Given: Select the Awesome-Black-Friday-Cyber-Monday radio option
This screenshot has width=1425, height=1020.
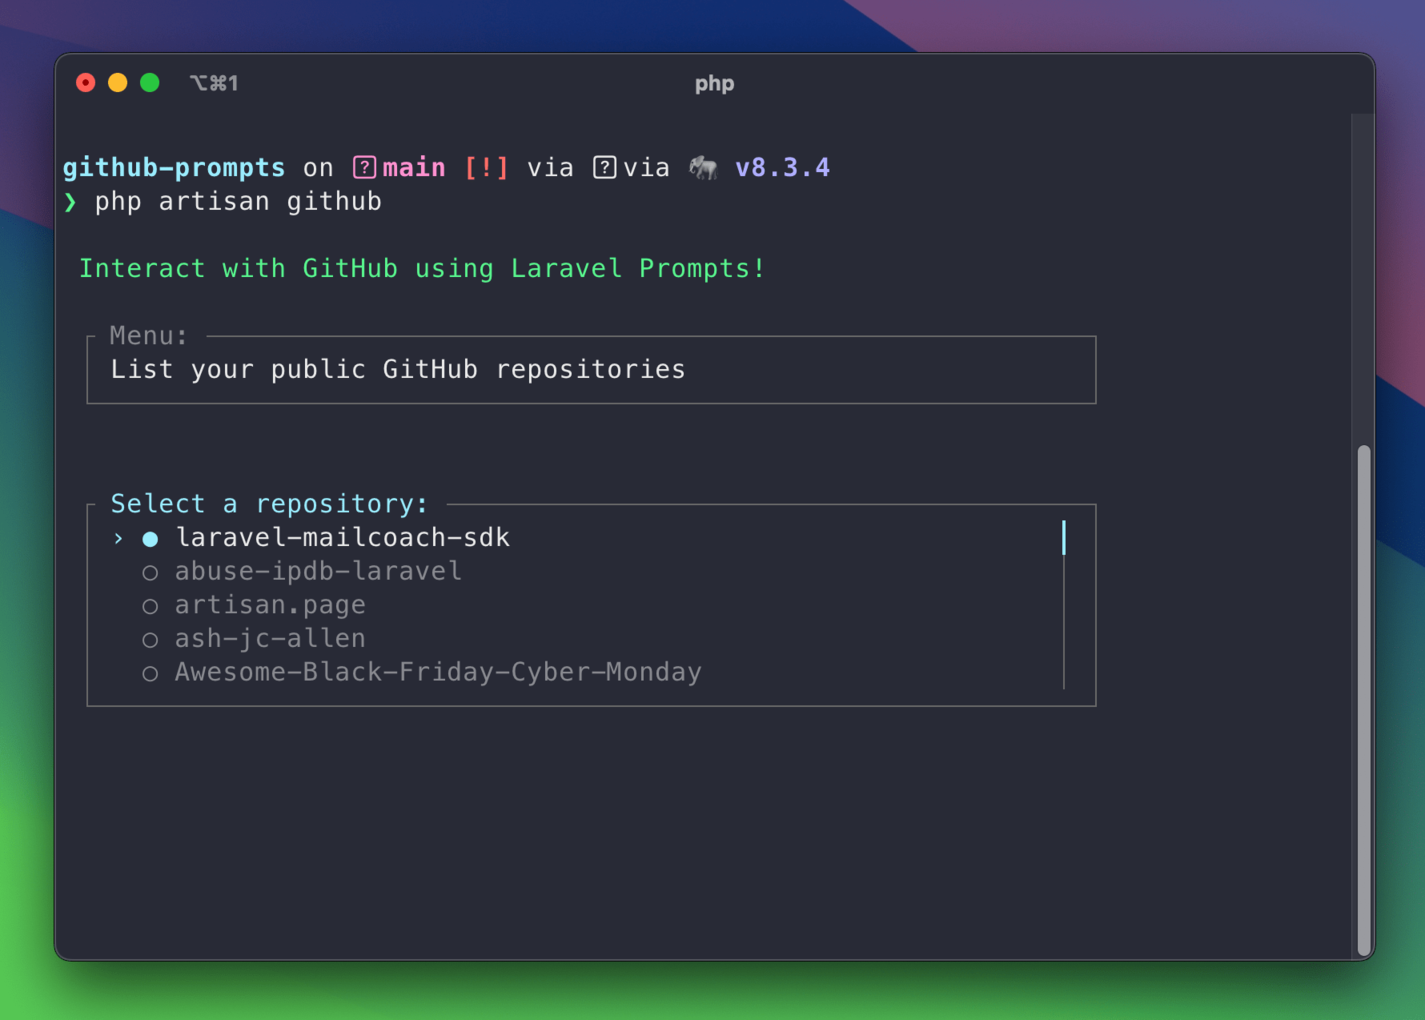Looking at the screenshot, I should (x=150, y=674).
